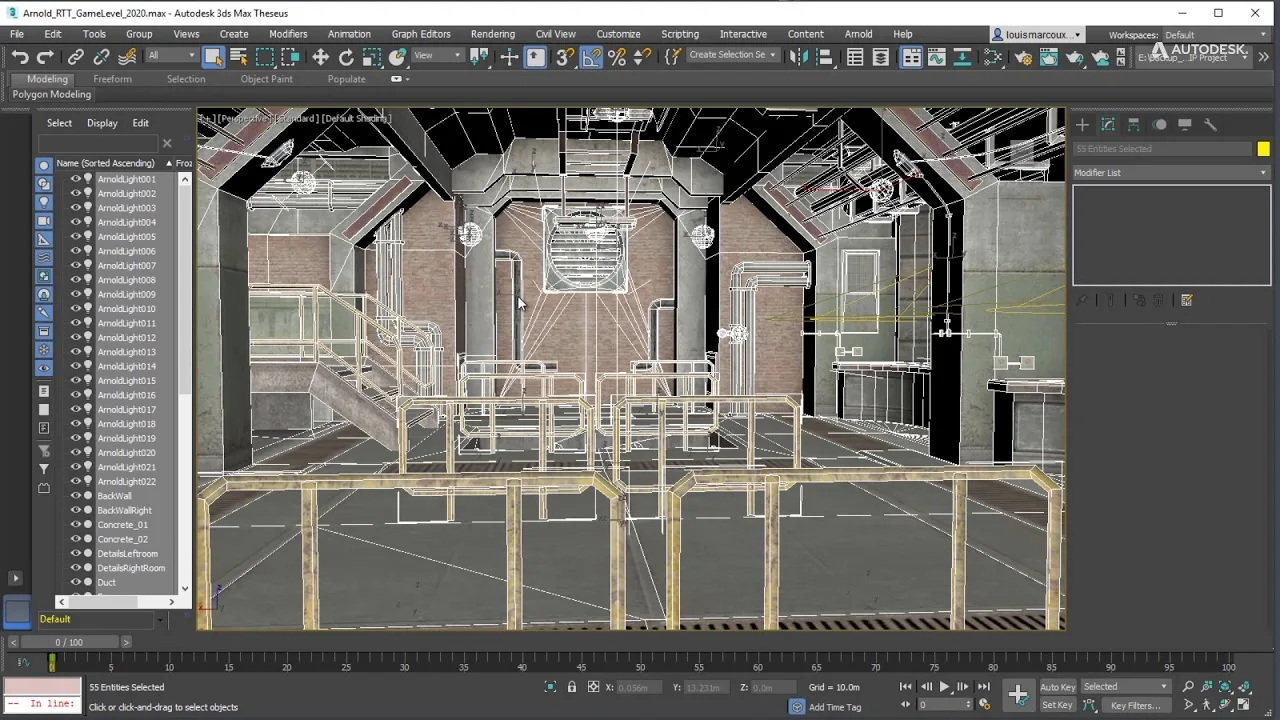
Task: Click the Auto Key button
Action: click(x=1058, y=687)
